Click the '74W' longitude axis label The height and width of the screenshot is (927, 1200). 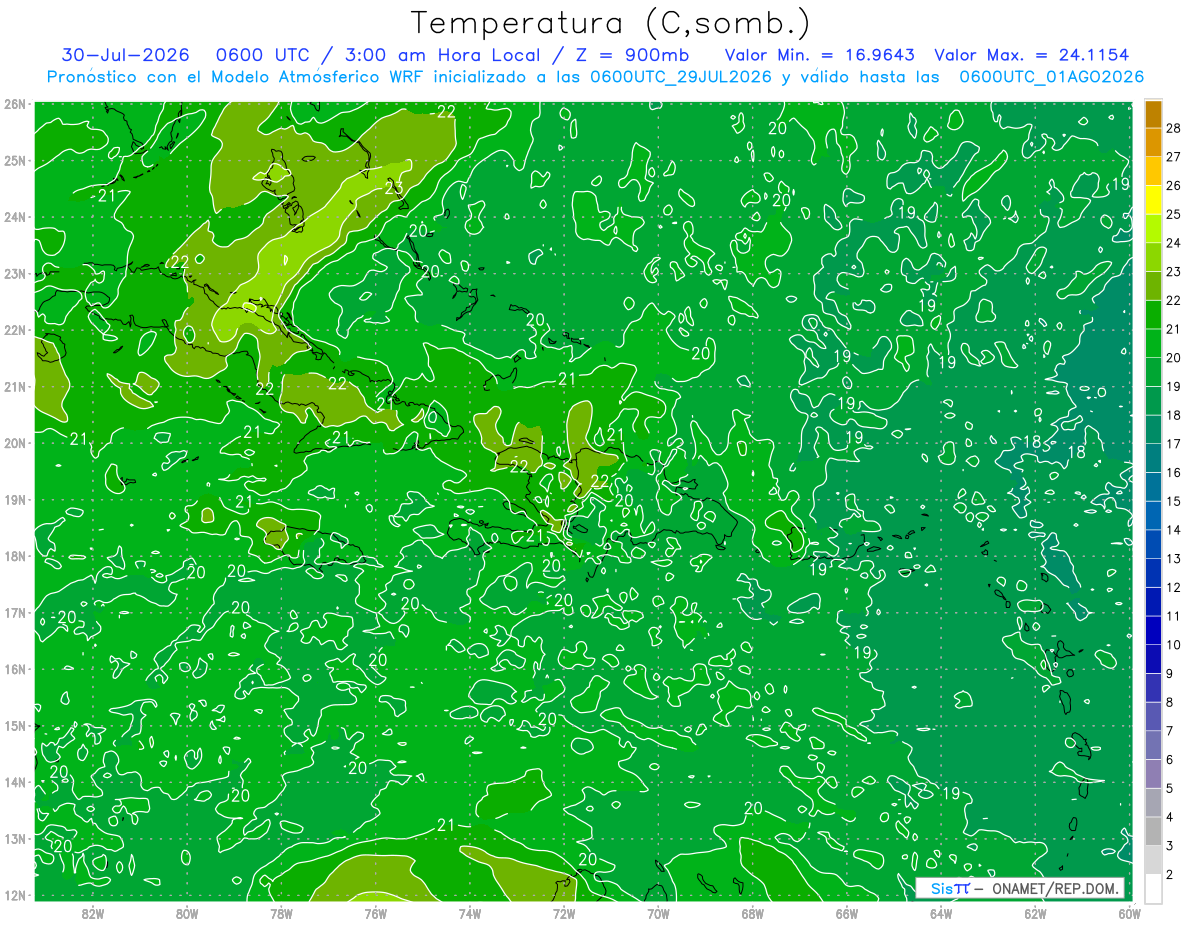(470, 913)
